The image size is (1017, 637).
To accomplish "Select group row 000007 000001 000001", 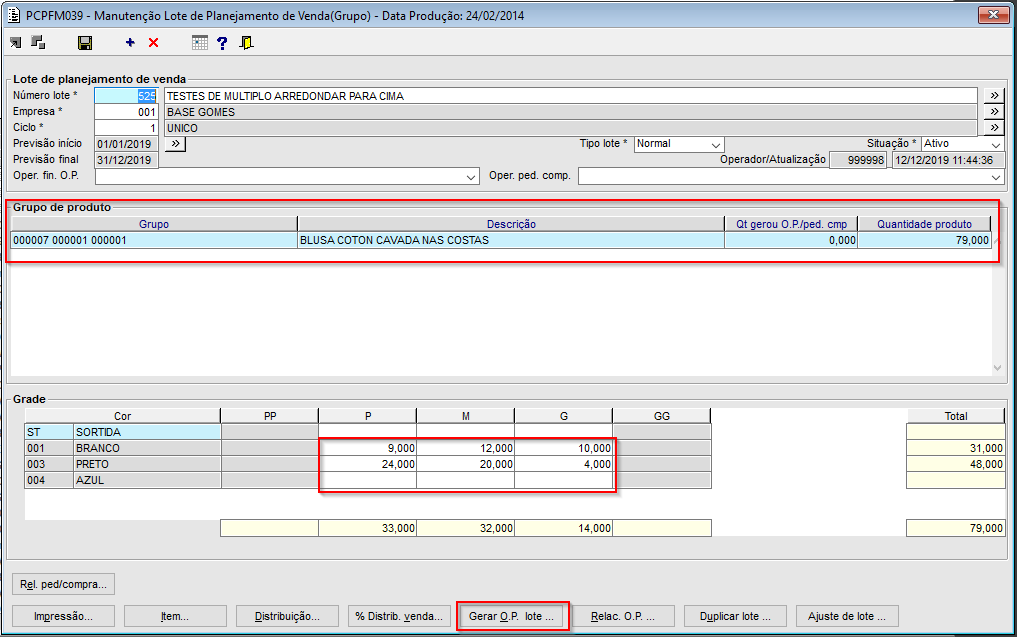I will (154, 240).
